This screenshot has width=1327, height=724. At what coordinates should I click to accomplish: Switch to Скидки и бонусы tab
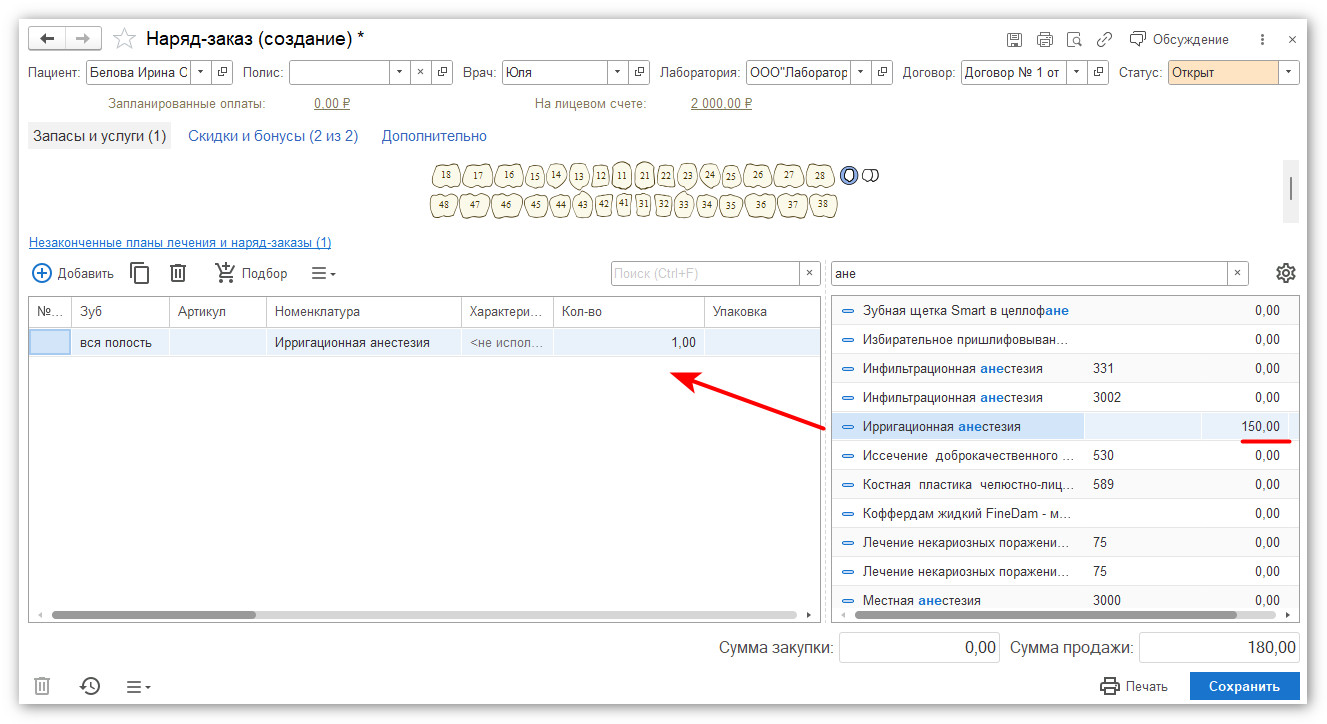pyautogui.click(x=273, y=136)
